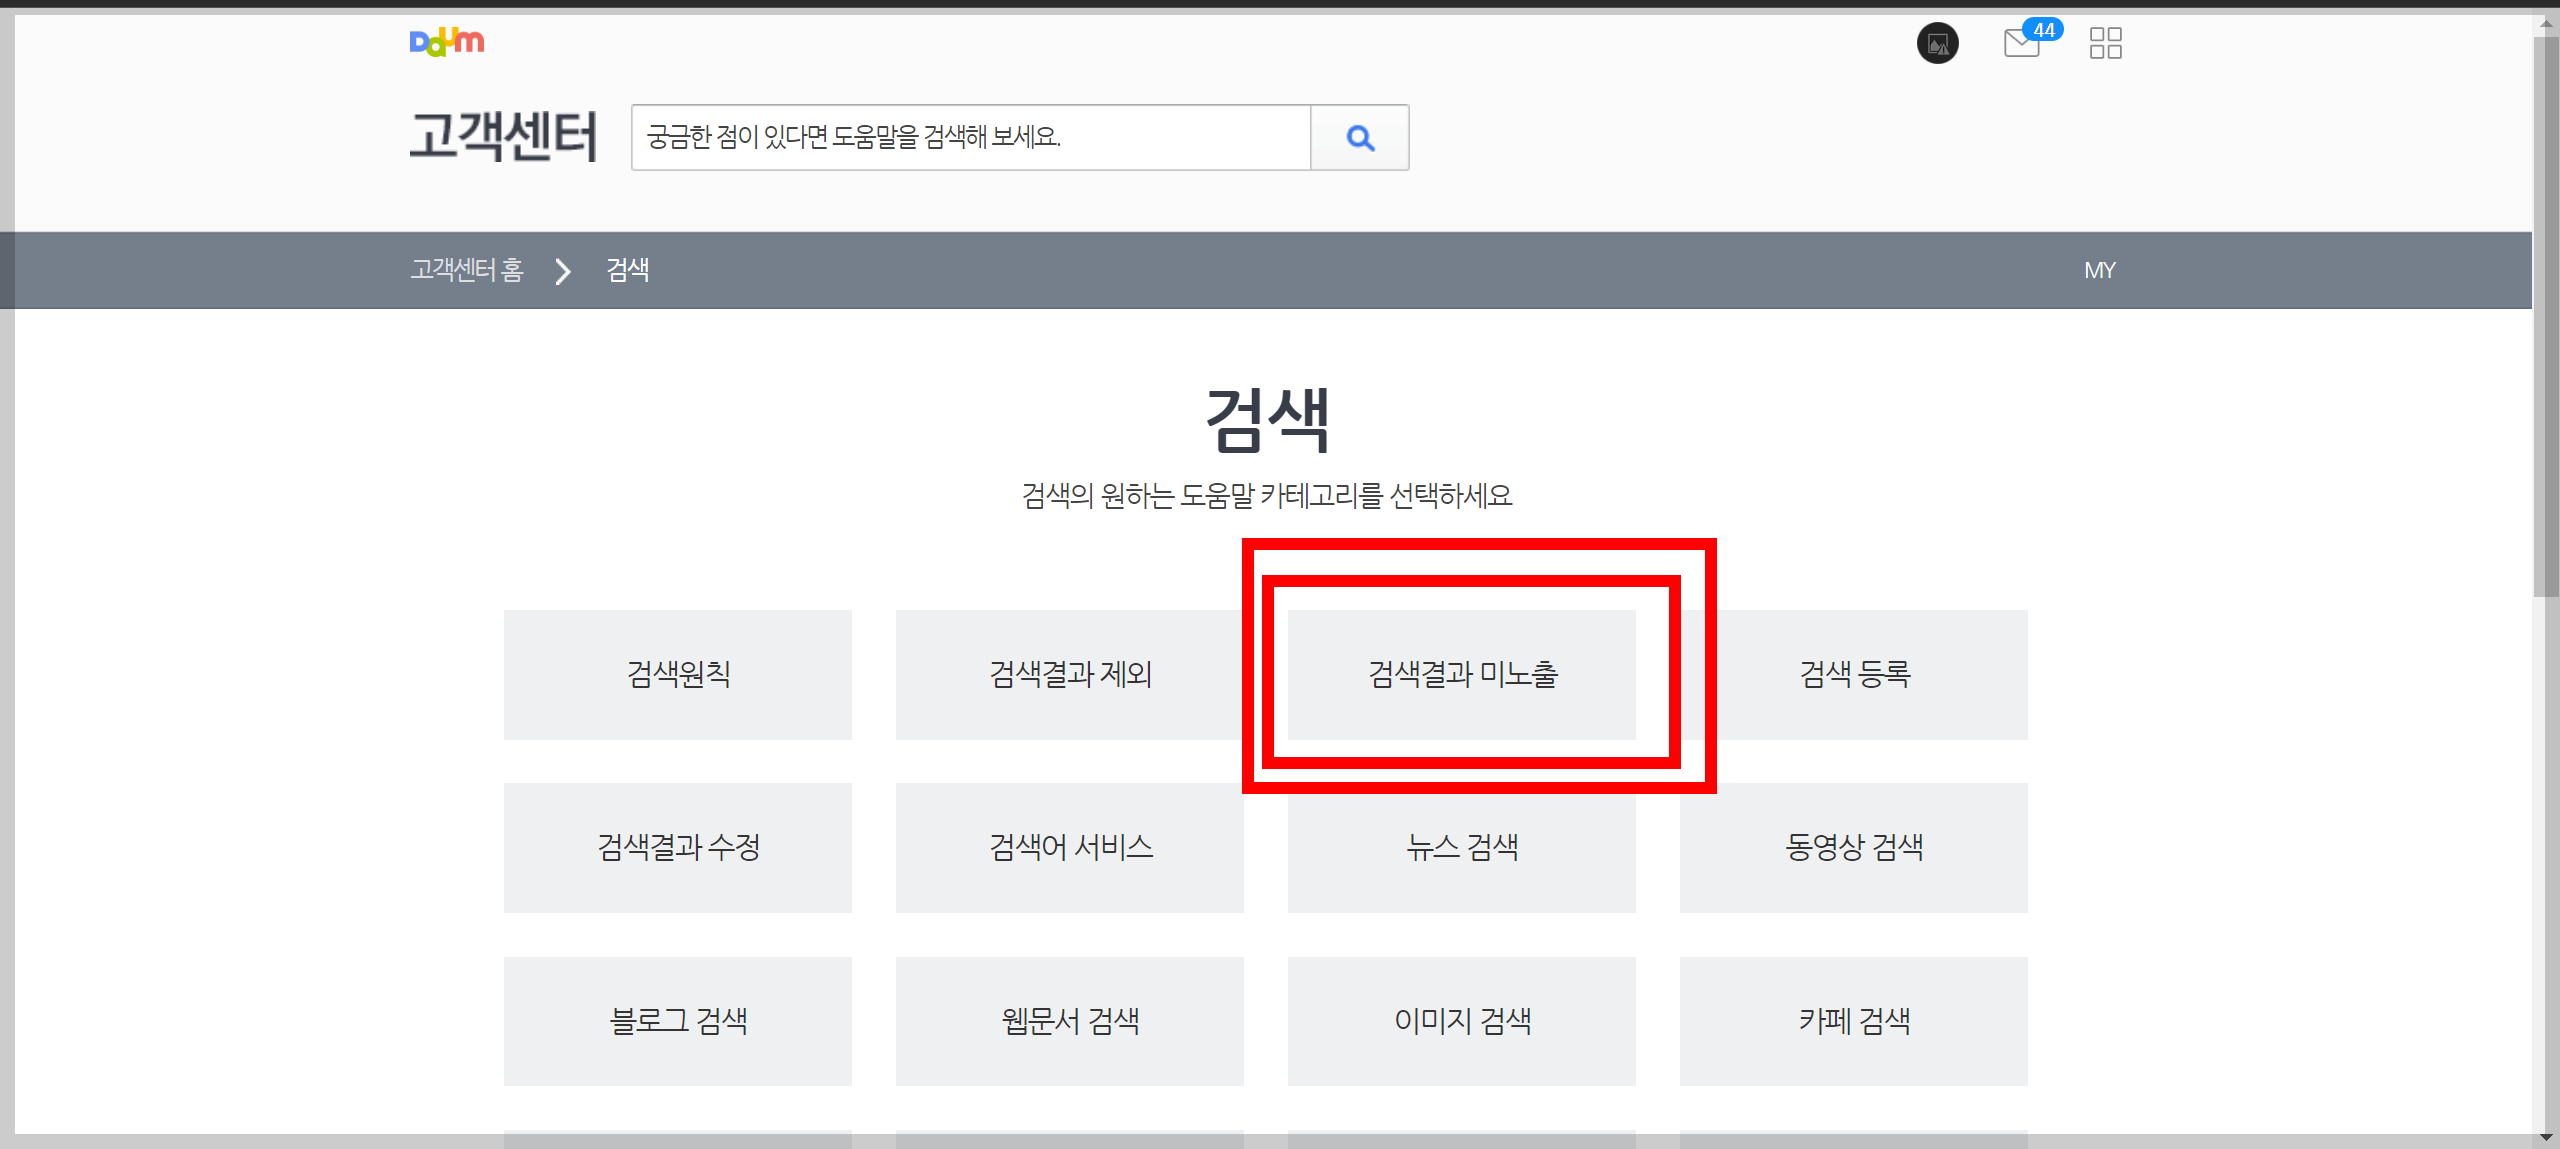Open the grid services menu icon
The height and width of the screenshot is (1149, 2560).
click(x=2105, y=44)
